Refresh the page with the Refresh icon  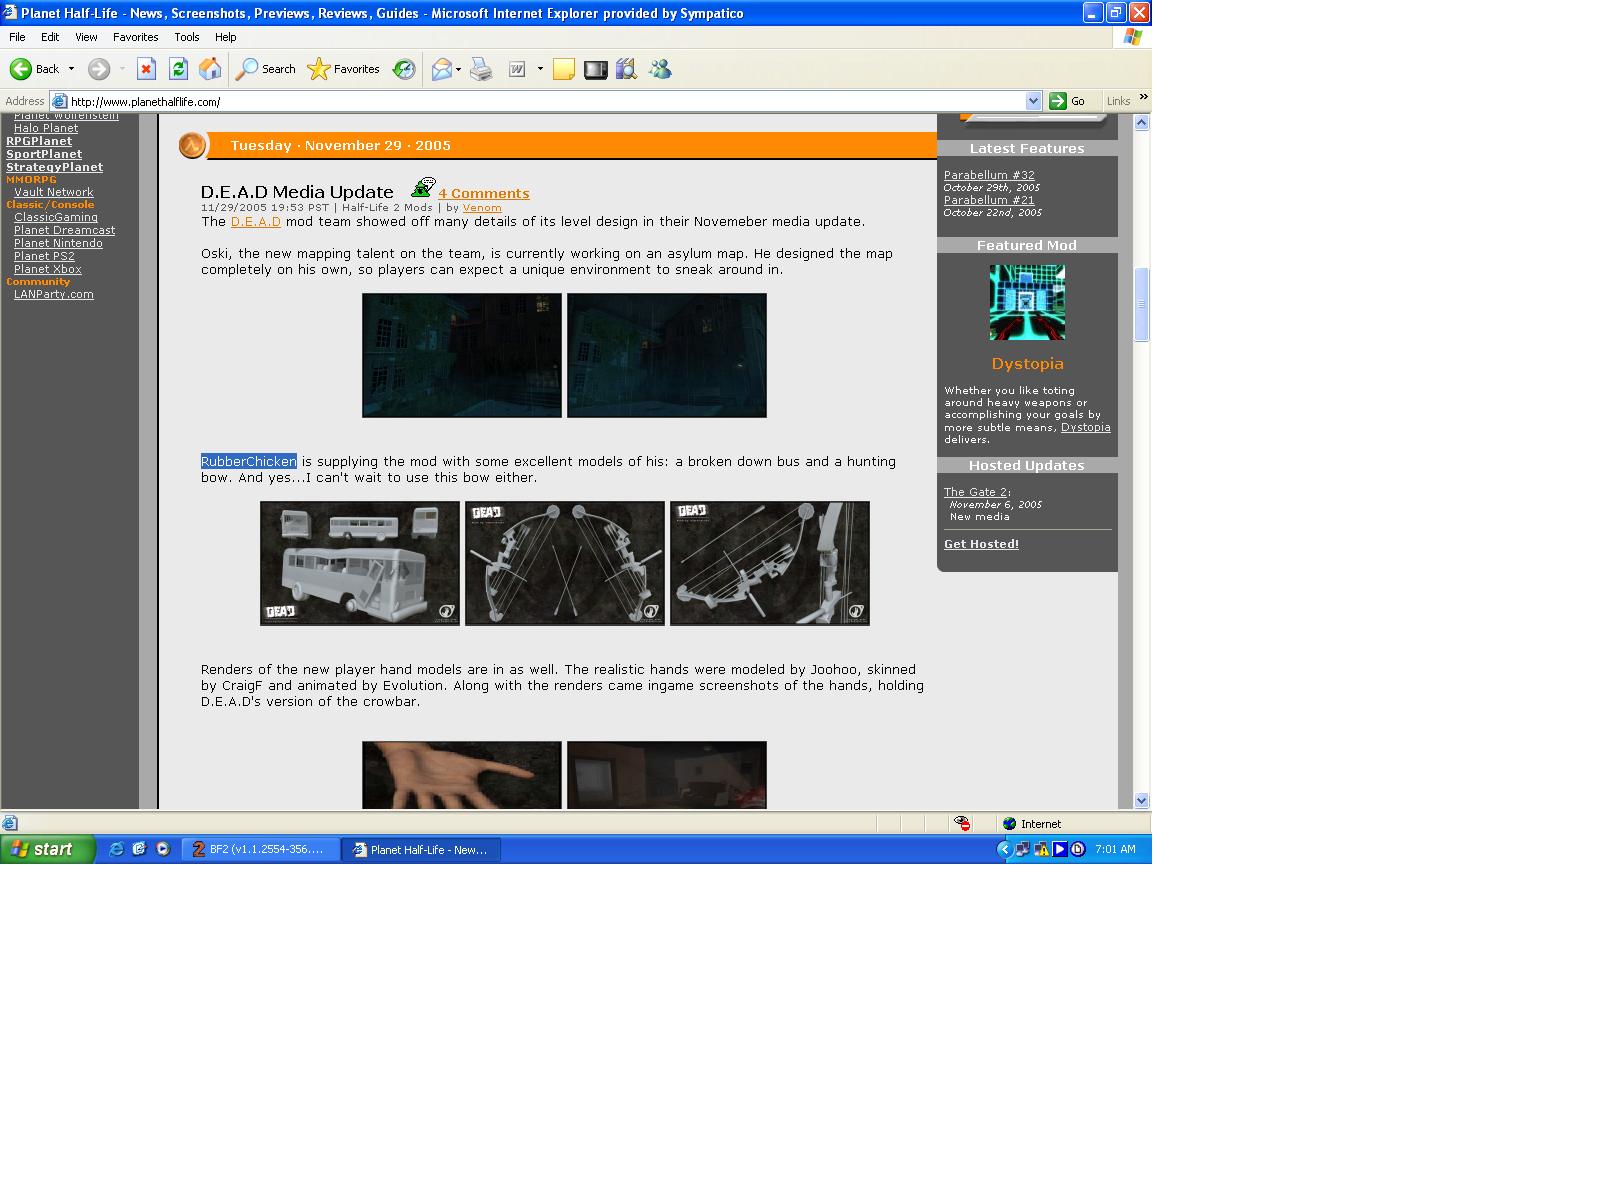pyautogui.click(x=178, y=69)
